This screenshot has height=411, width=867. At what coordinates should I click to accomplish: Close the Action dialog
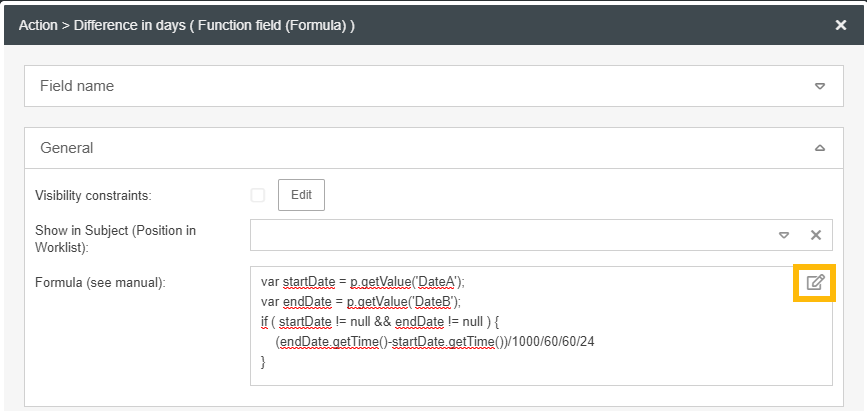841,25
